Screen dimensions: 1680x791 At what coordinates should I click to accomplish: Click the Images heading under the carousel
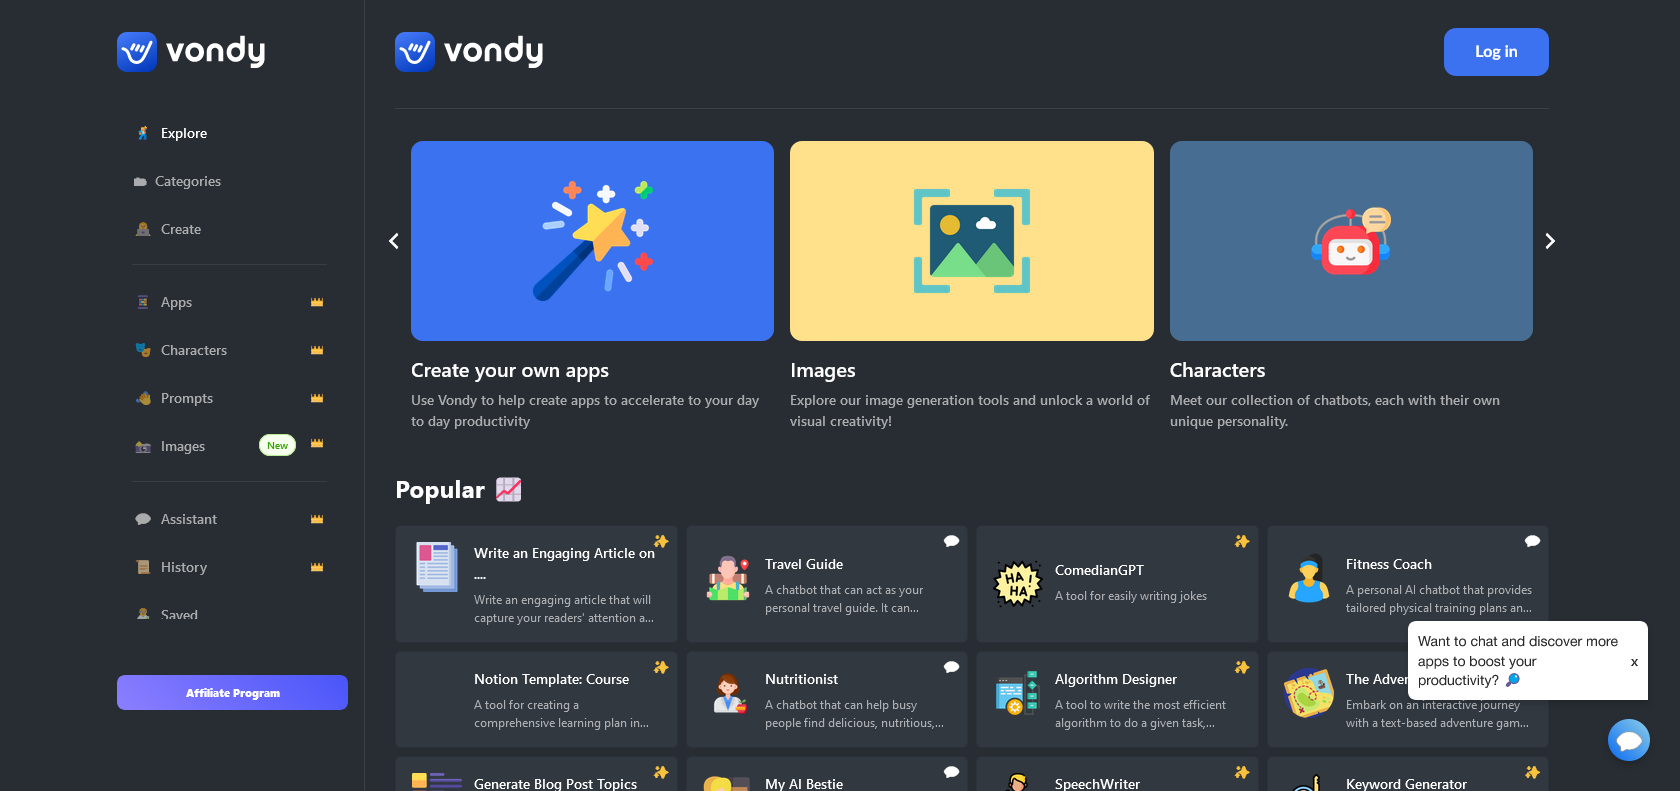[823, 370]
